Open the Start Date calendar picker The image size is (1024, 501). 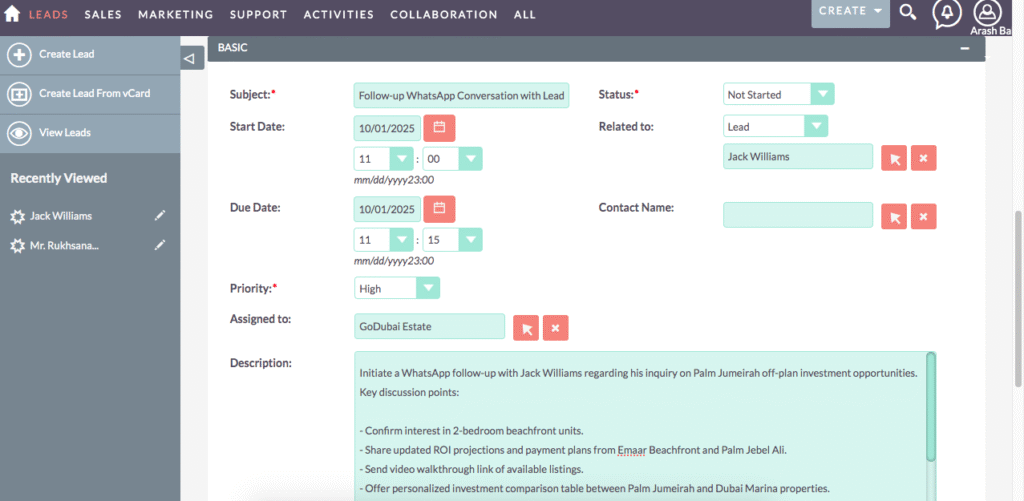click(x=439, y=127)
